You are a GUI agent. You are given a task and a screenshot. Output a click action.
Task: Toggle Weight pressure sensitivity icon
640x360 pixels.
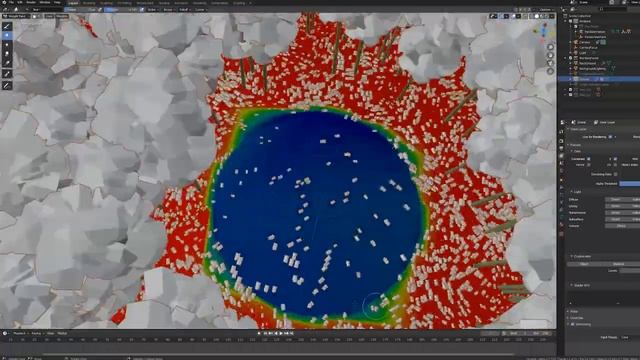tap(100, 9)
